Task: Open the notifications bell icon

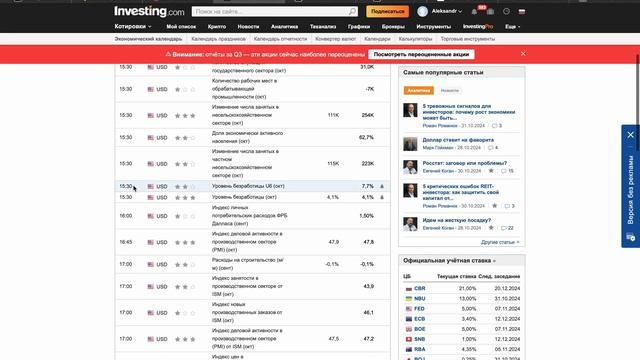Action: click(474, 12)
